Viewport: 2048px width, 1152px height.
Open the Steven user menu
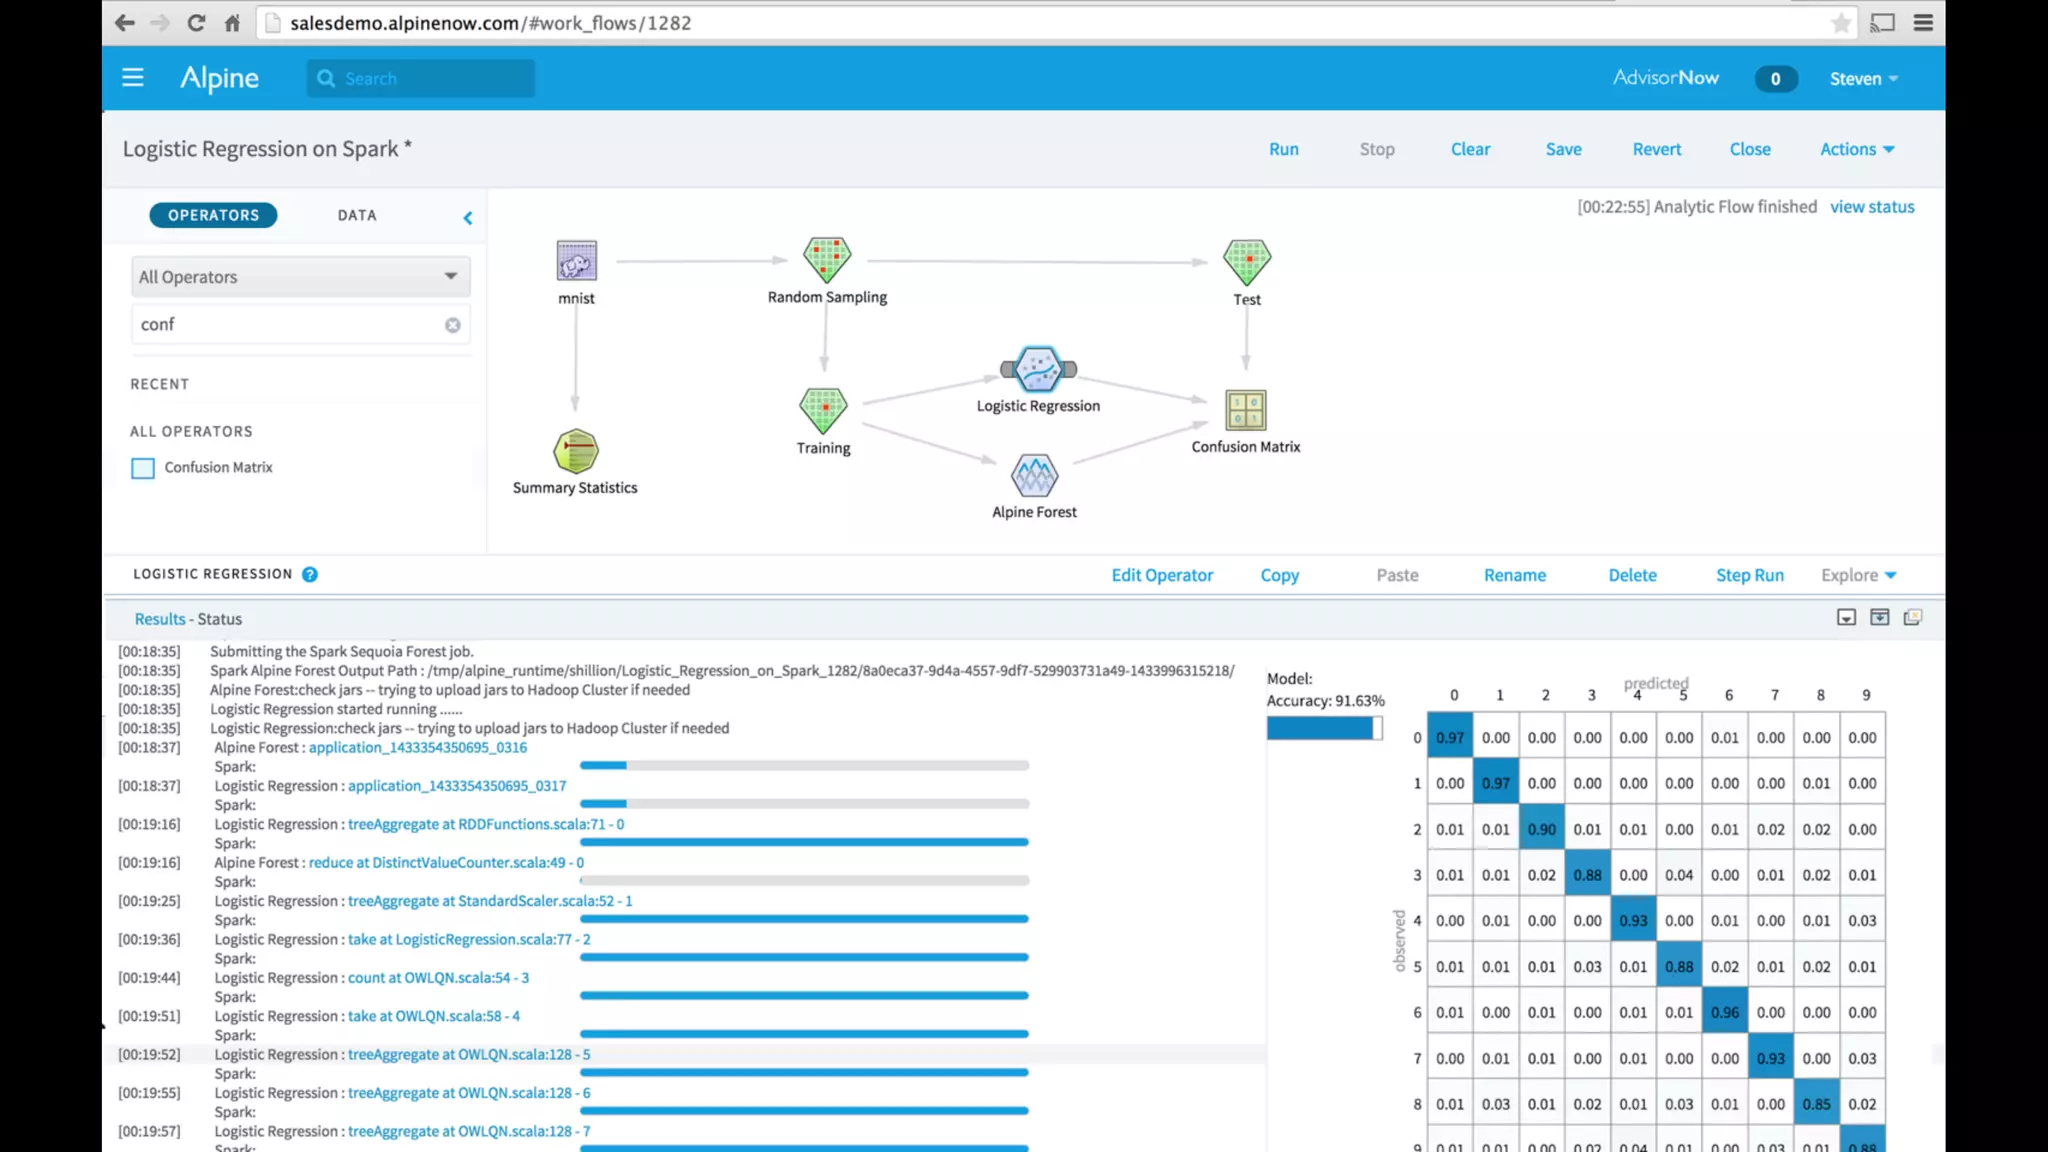[x=1863, y=79]
